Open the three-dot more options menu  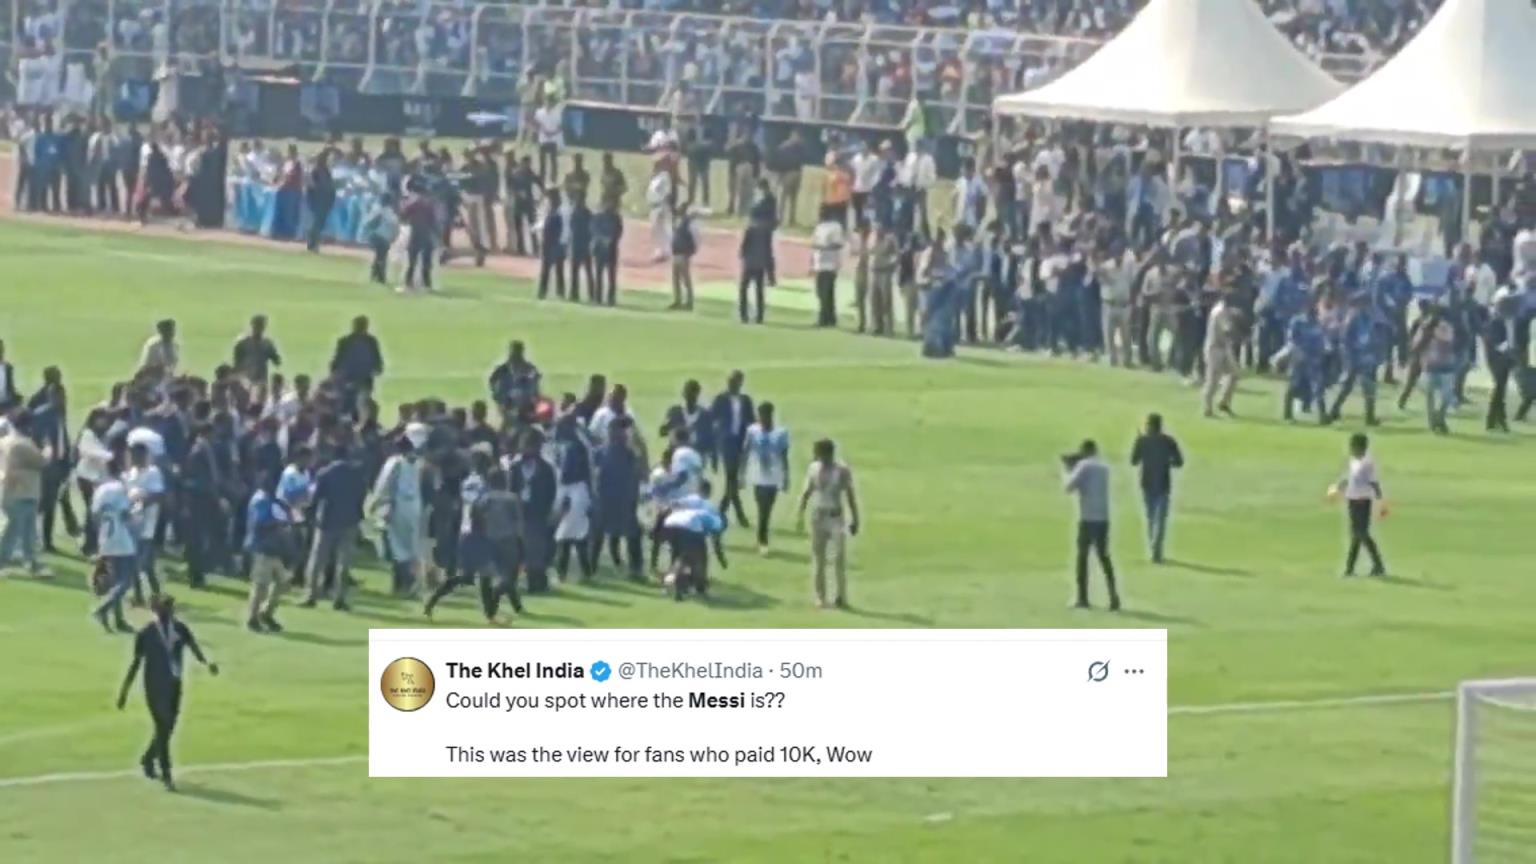(x=1134, y=671)
